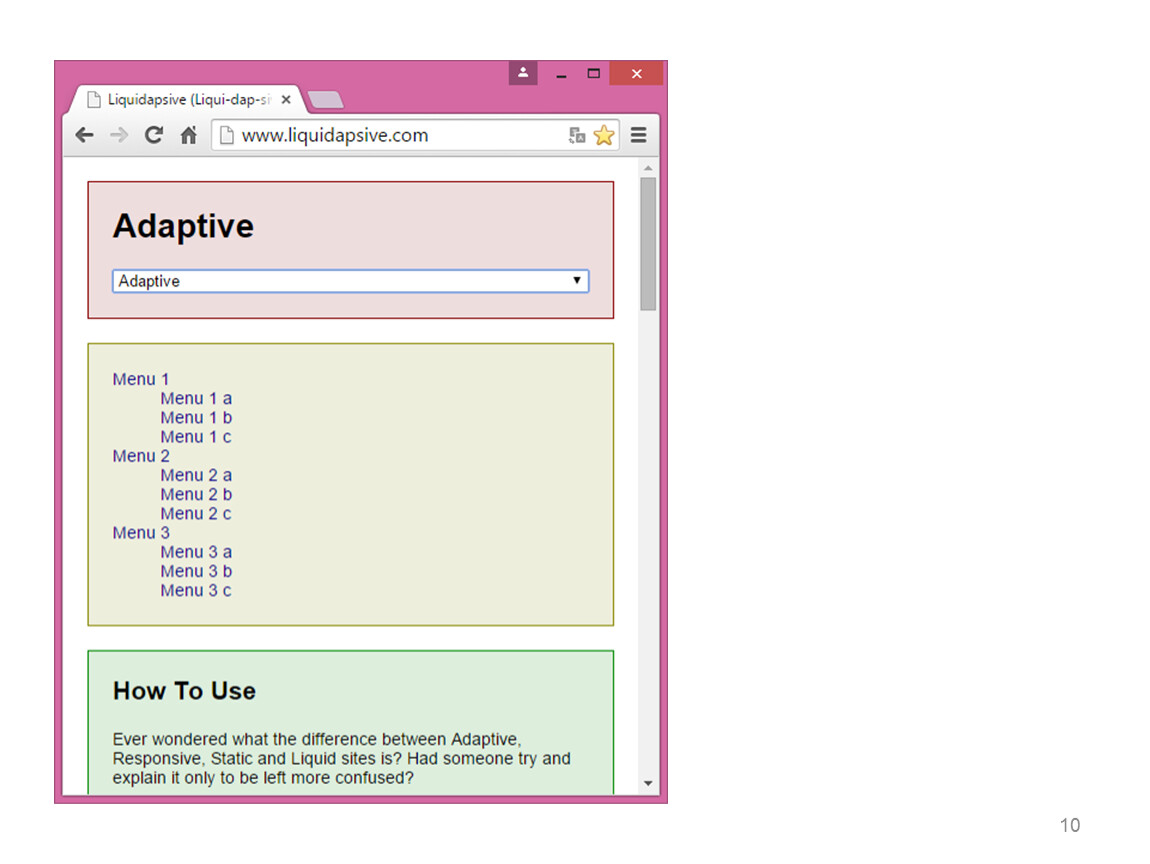
Task: Open the Chrome hamburger menu
Action: 638,136
